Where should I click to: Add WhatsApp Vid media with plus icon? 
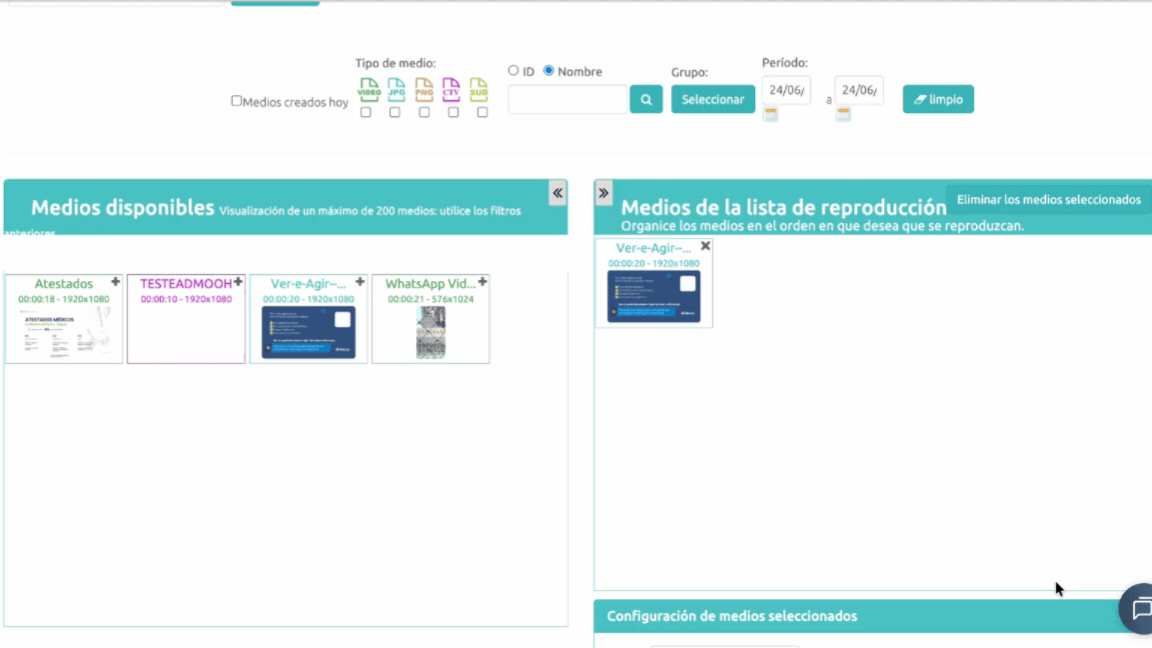pos(483,281)
